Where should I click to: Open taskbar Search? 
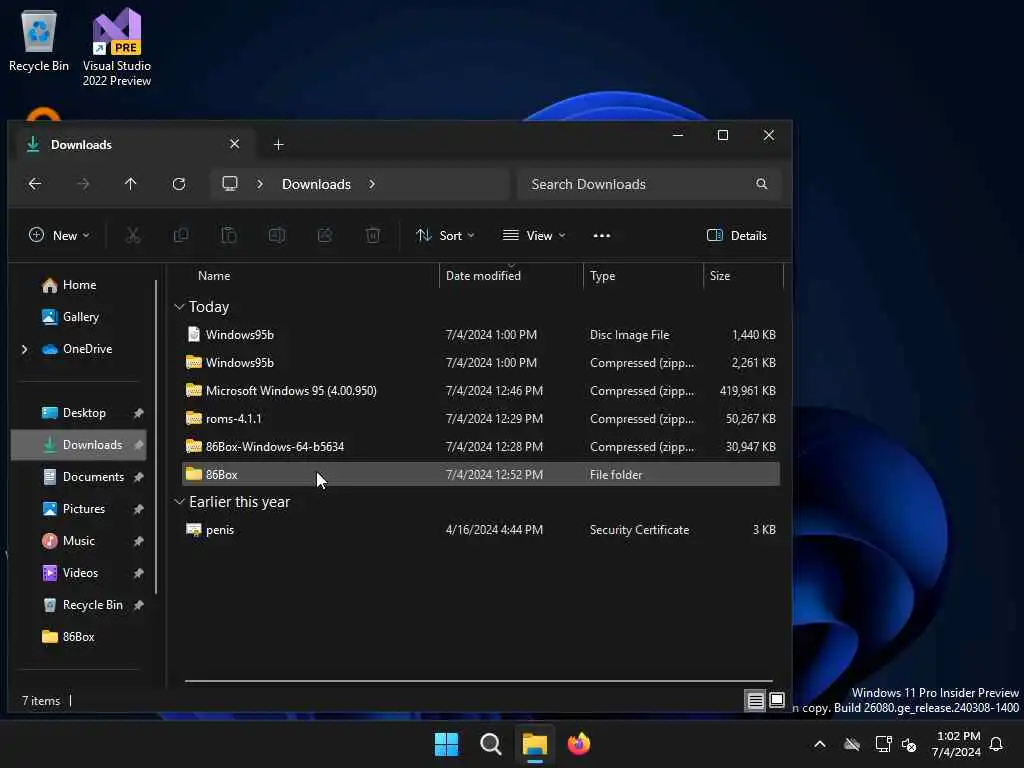click(490, 744)
